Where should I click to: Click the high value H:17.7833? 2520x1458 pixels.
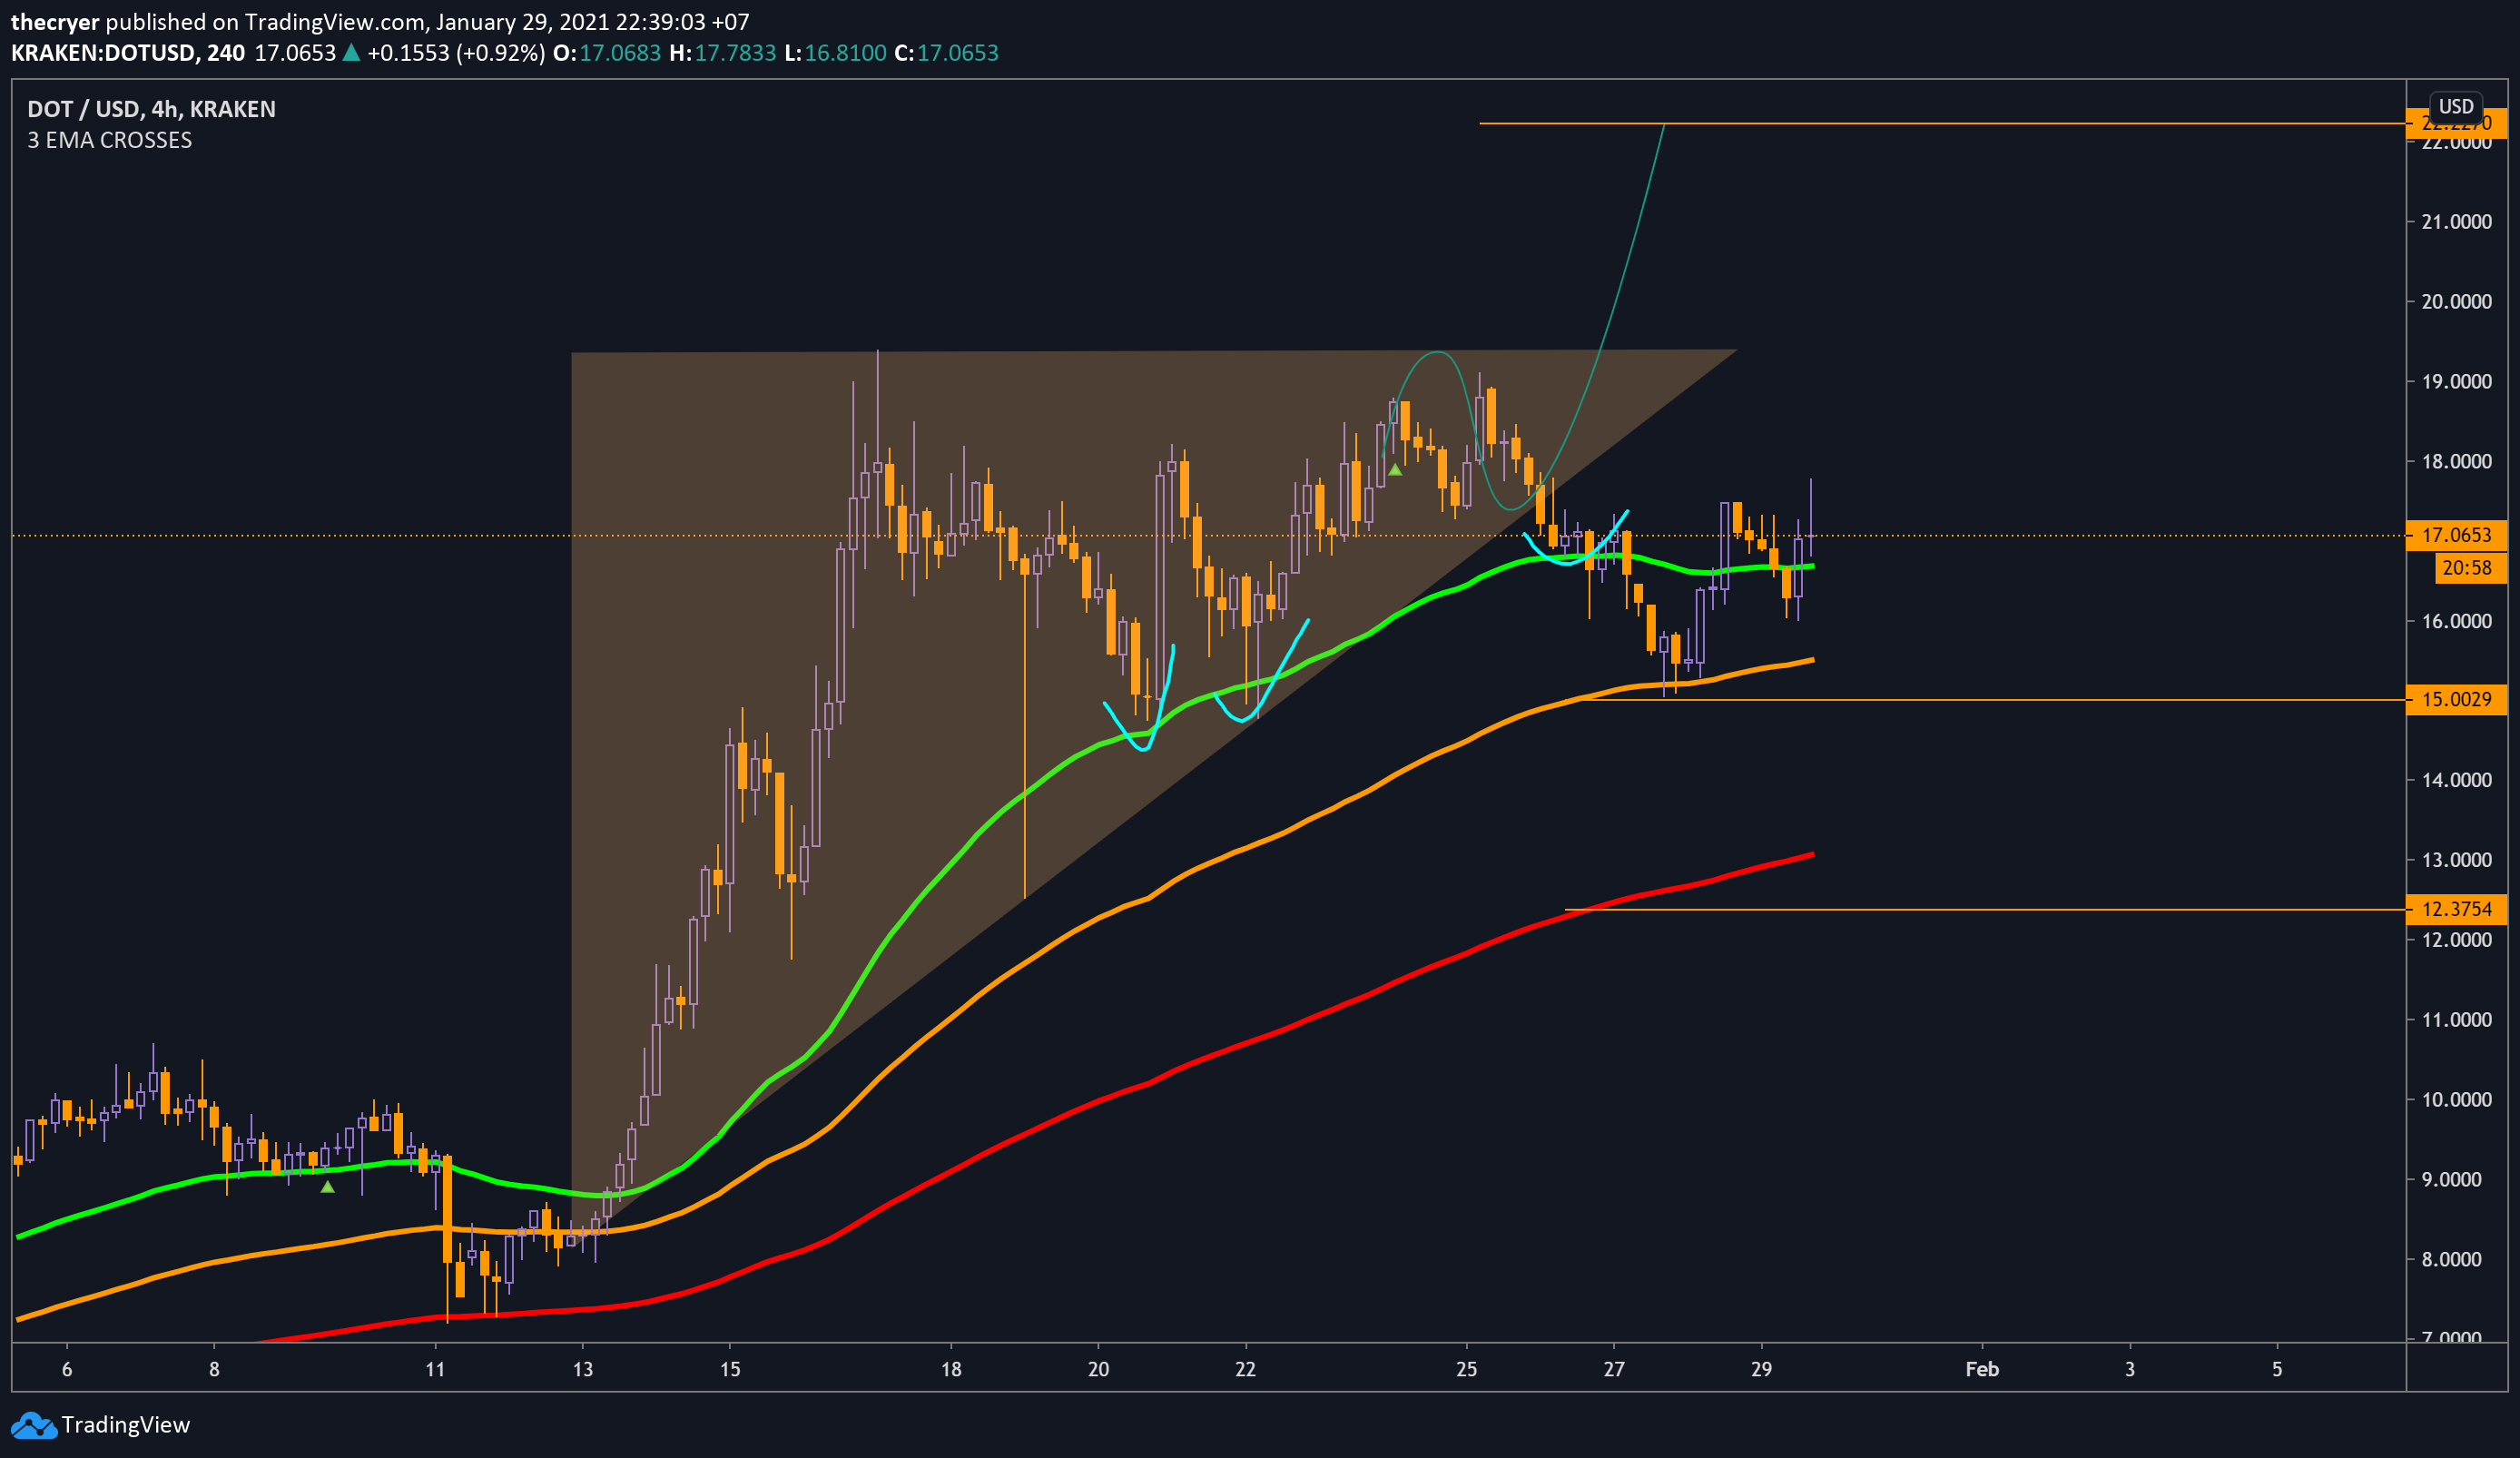tap(722, 53)
